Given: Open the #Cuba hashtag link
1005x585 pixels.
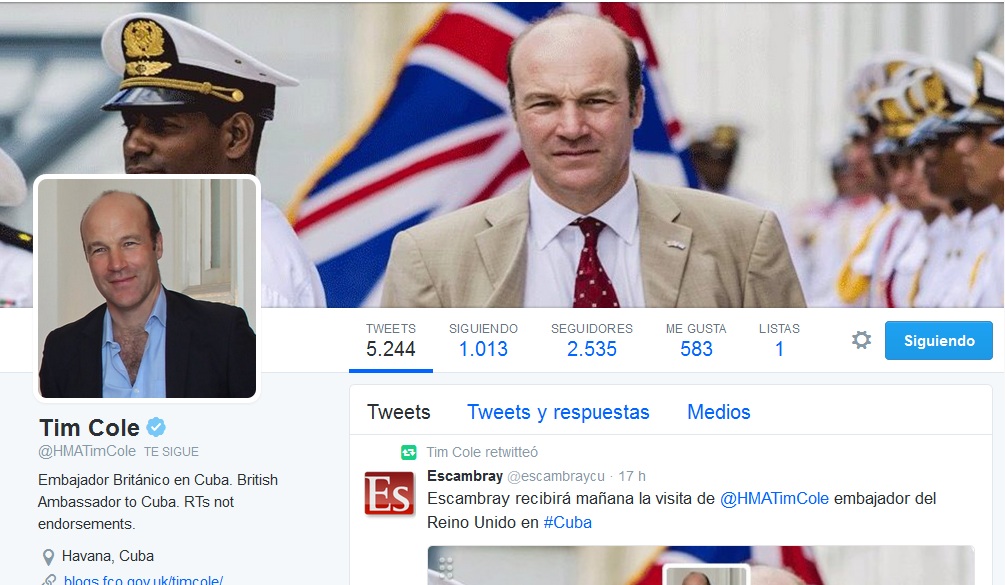Looking at the screenshot, I should [x=567, y=522].
